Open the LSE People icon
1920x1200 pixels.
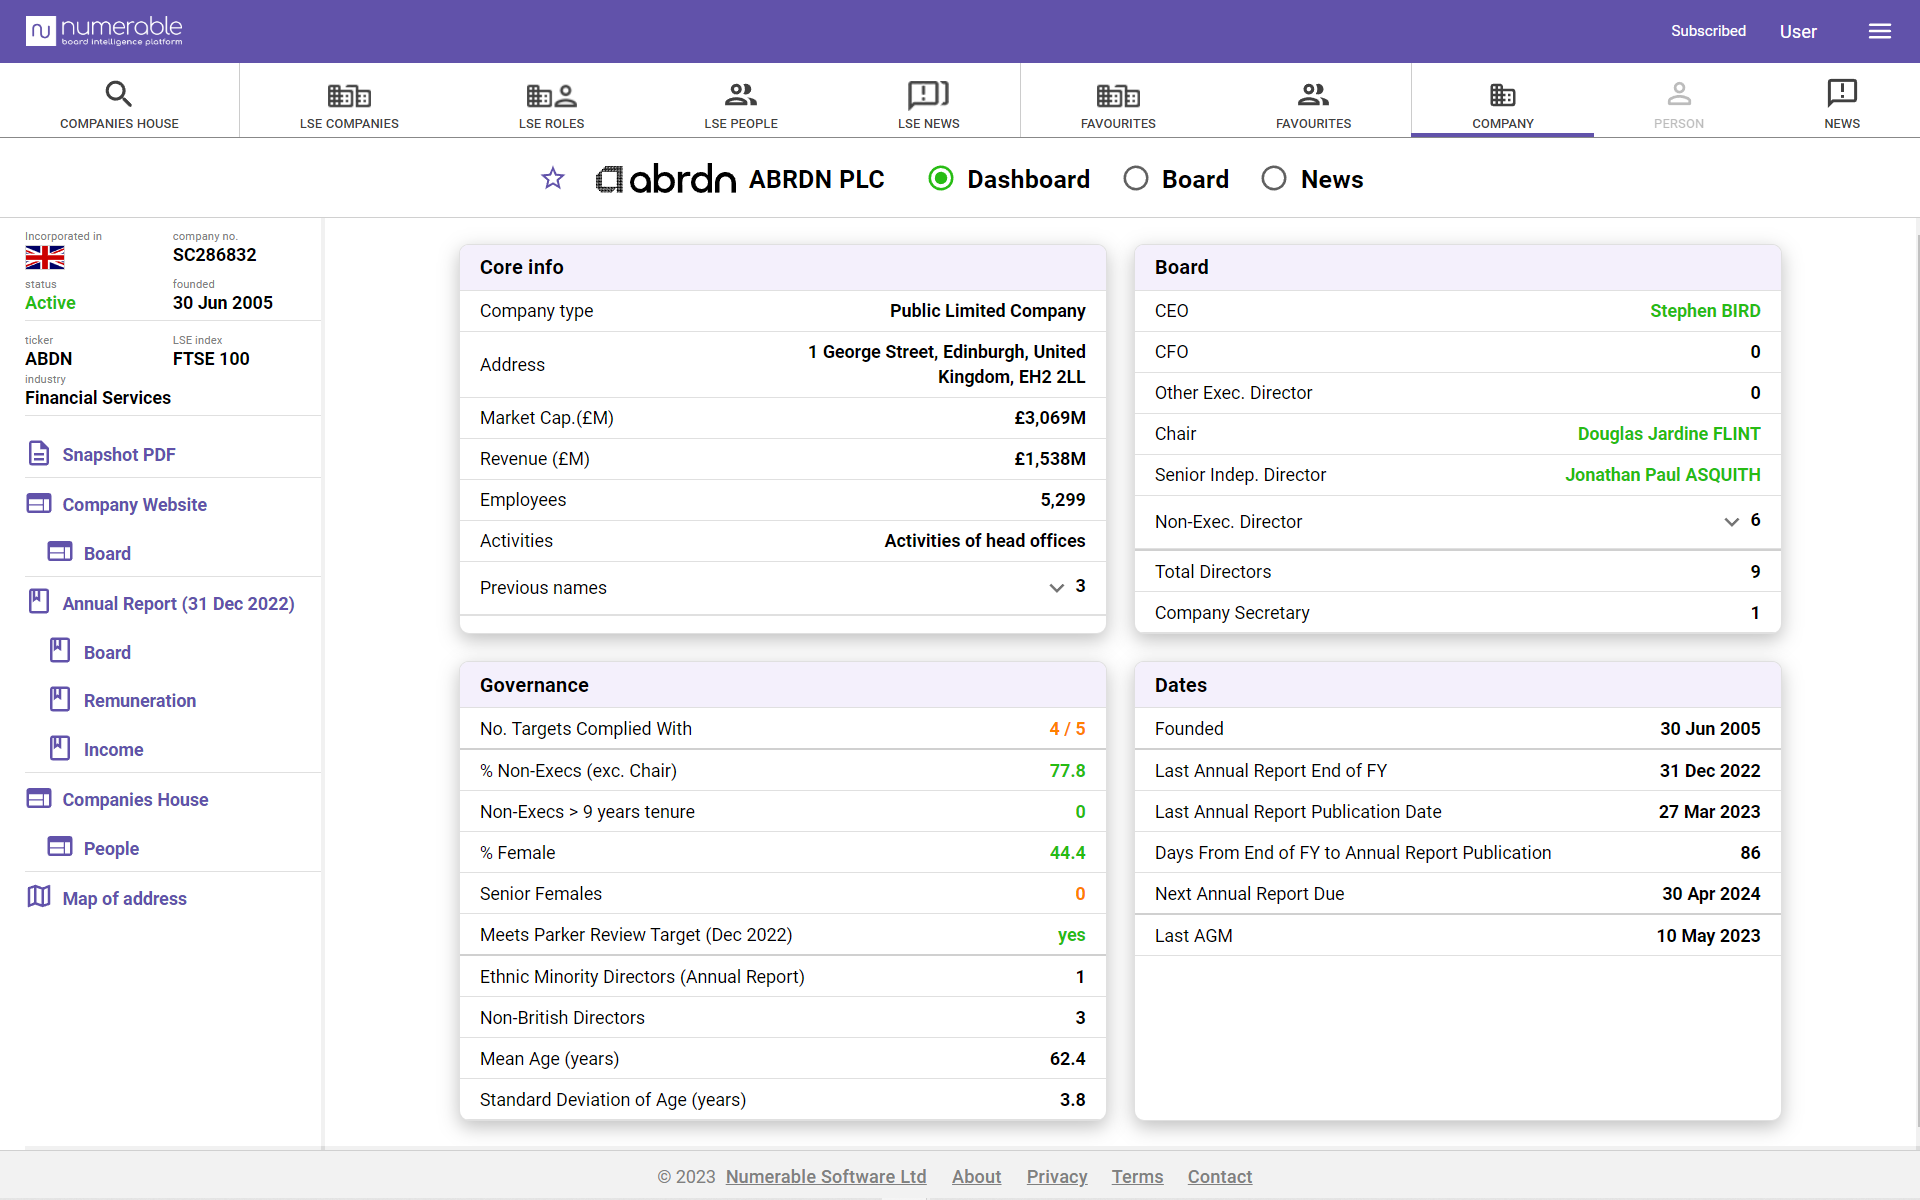point(741,95)
